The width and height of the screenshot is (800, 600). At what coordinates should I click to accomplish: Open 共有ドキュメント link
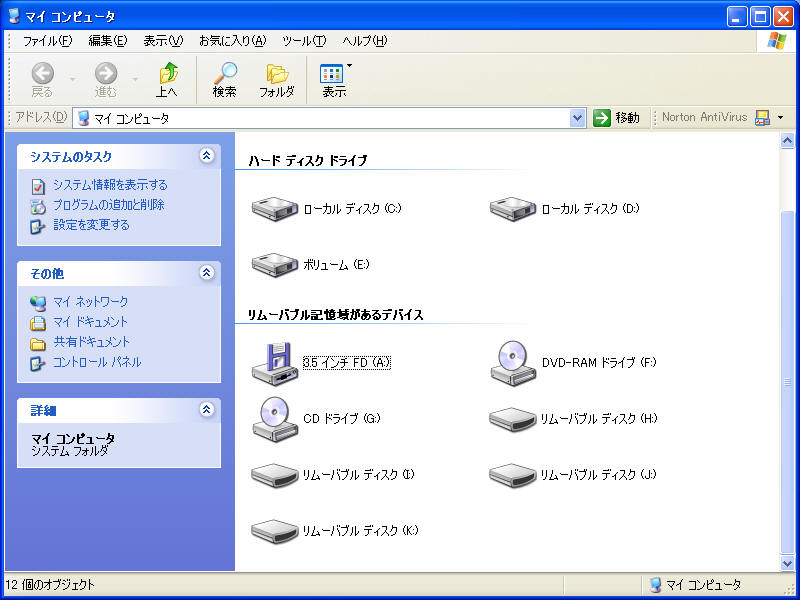(x=92, y=342)
